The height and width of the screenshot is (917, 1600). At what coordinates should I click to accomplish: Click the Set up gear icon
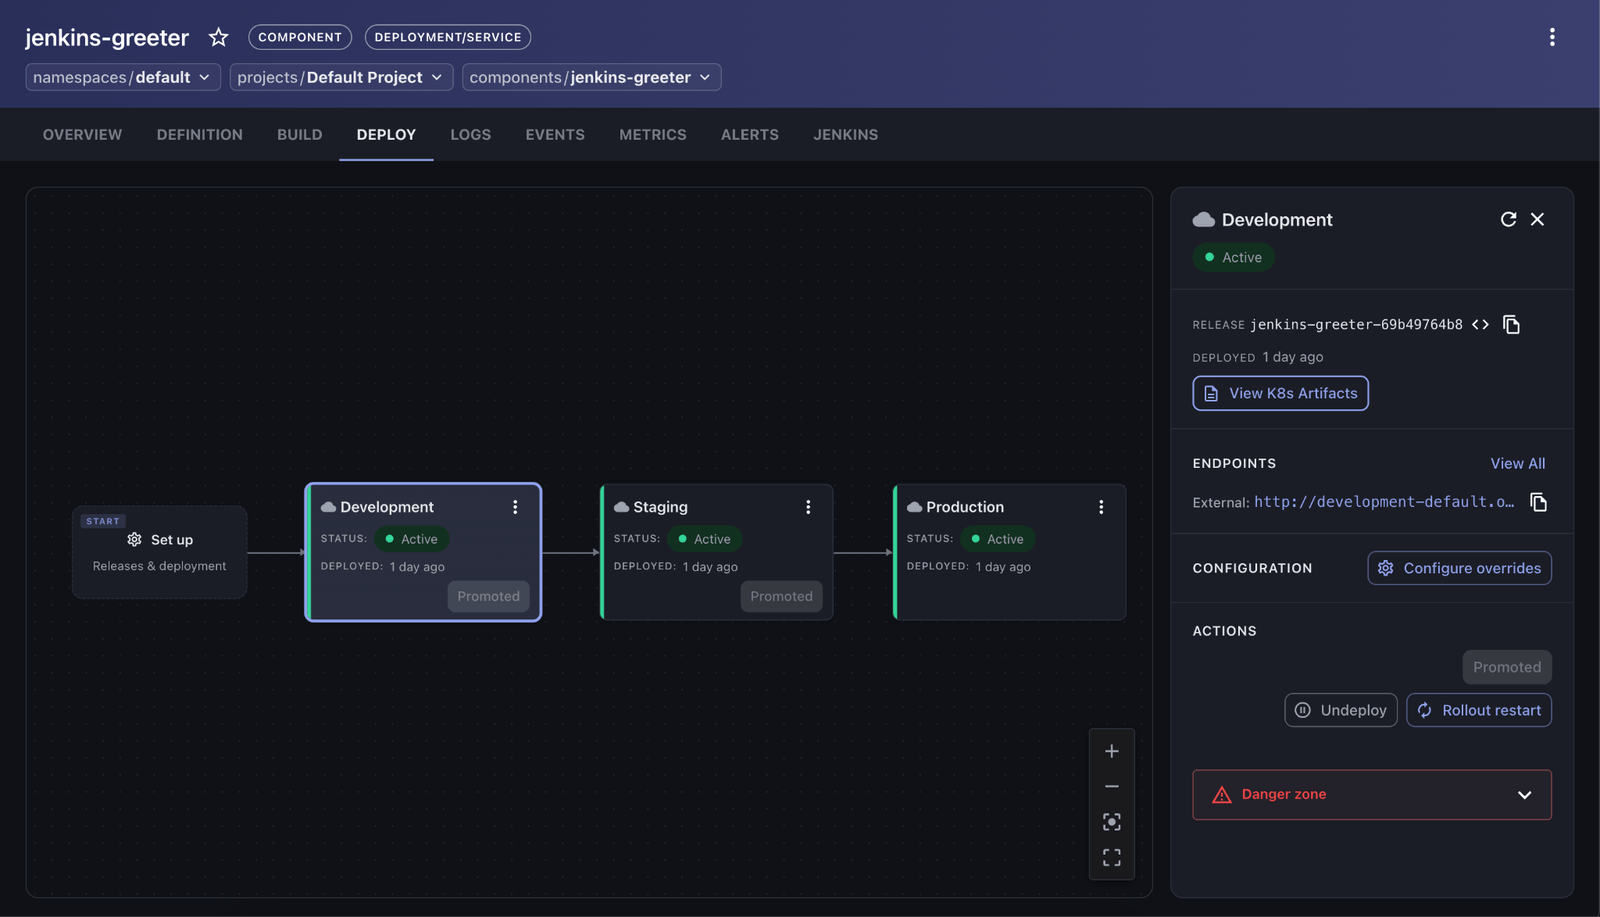click(x=134, y=539)
